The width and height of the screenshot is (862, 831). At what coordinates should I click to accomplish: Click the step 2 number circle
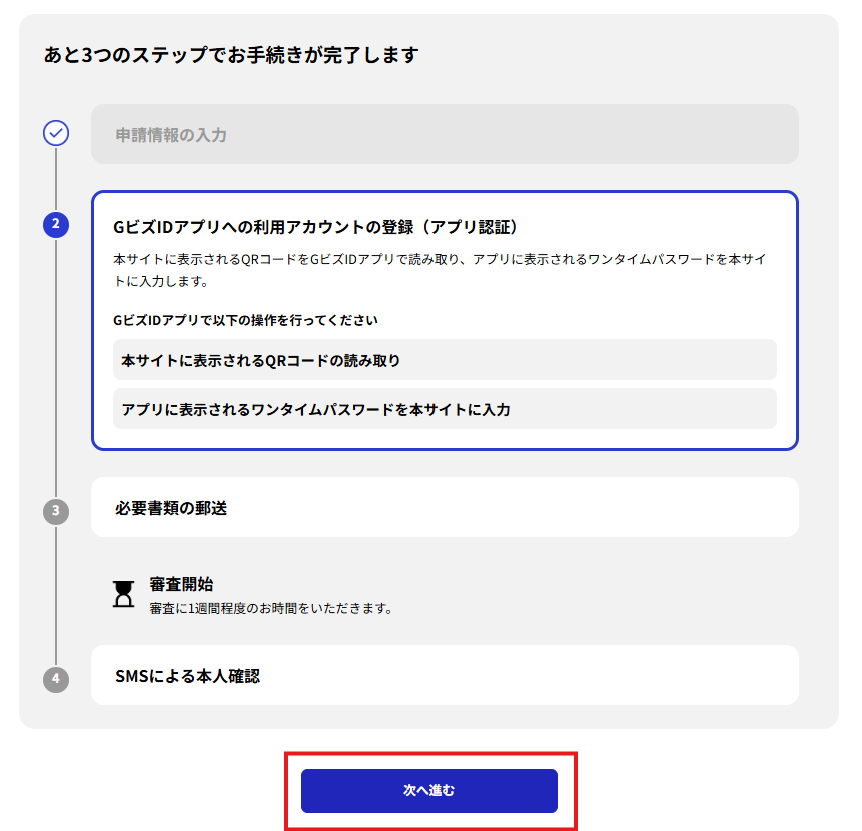56,224
